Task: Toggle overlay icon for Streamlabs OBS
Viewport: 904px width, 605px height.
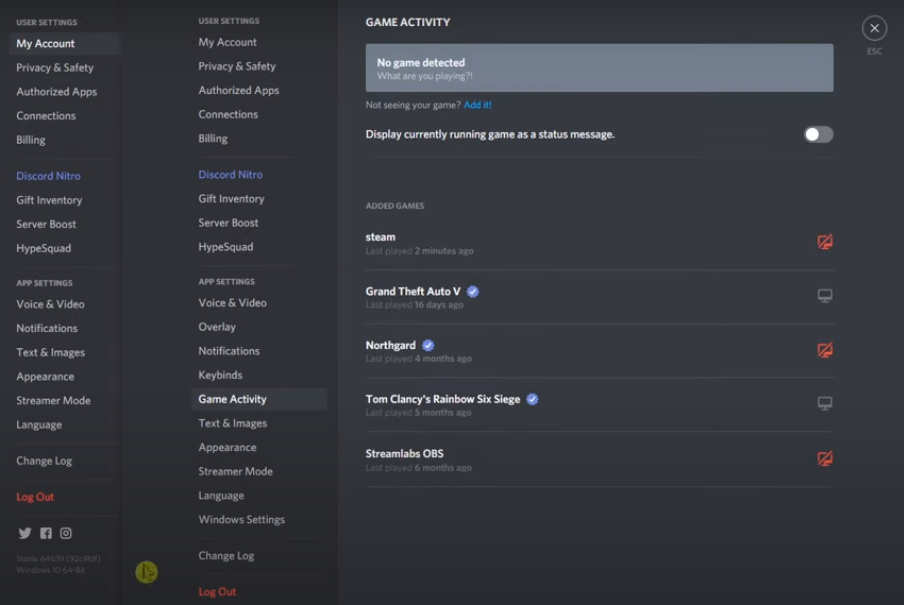Action: pyautogui.click(x=825, y=459)
